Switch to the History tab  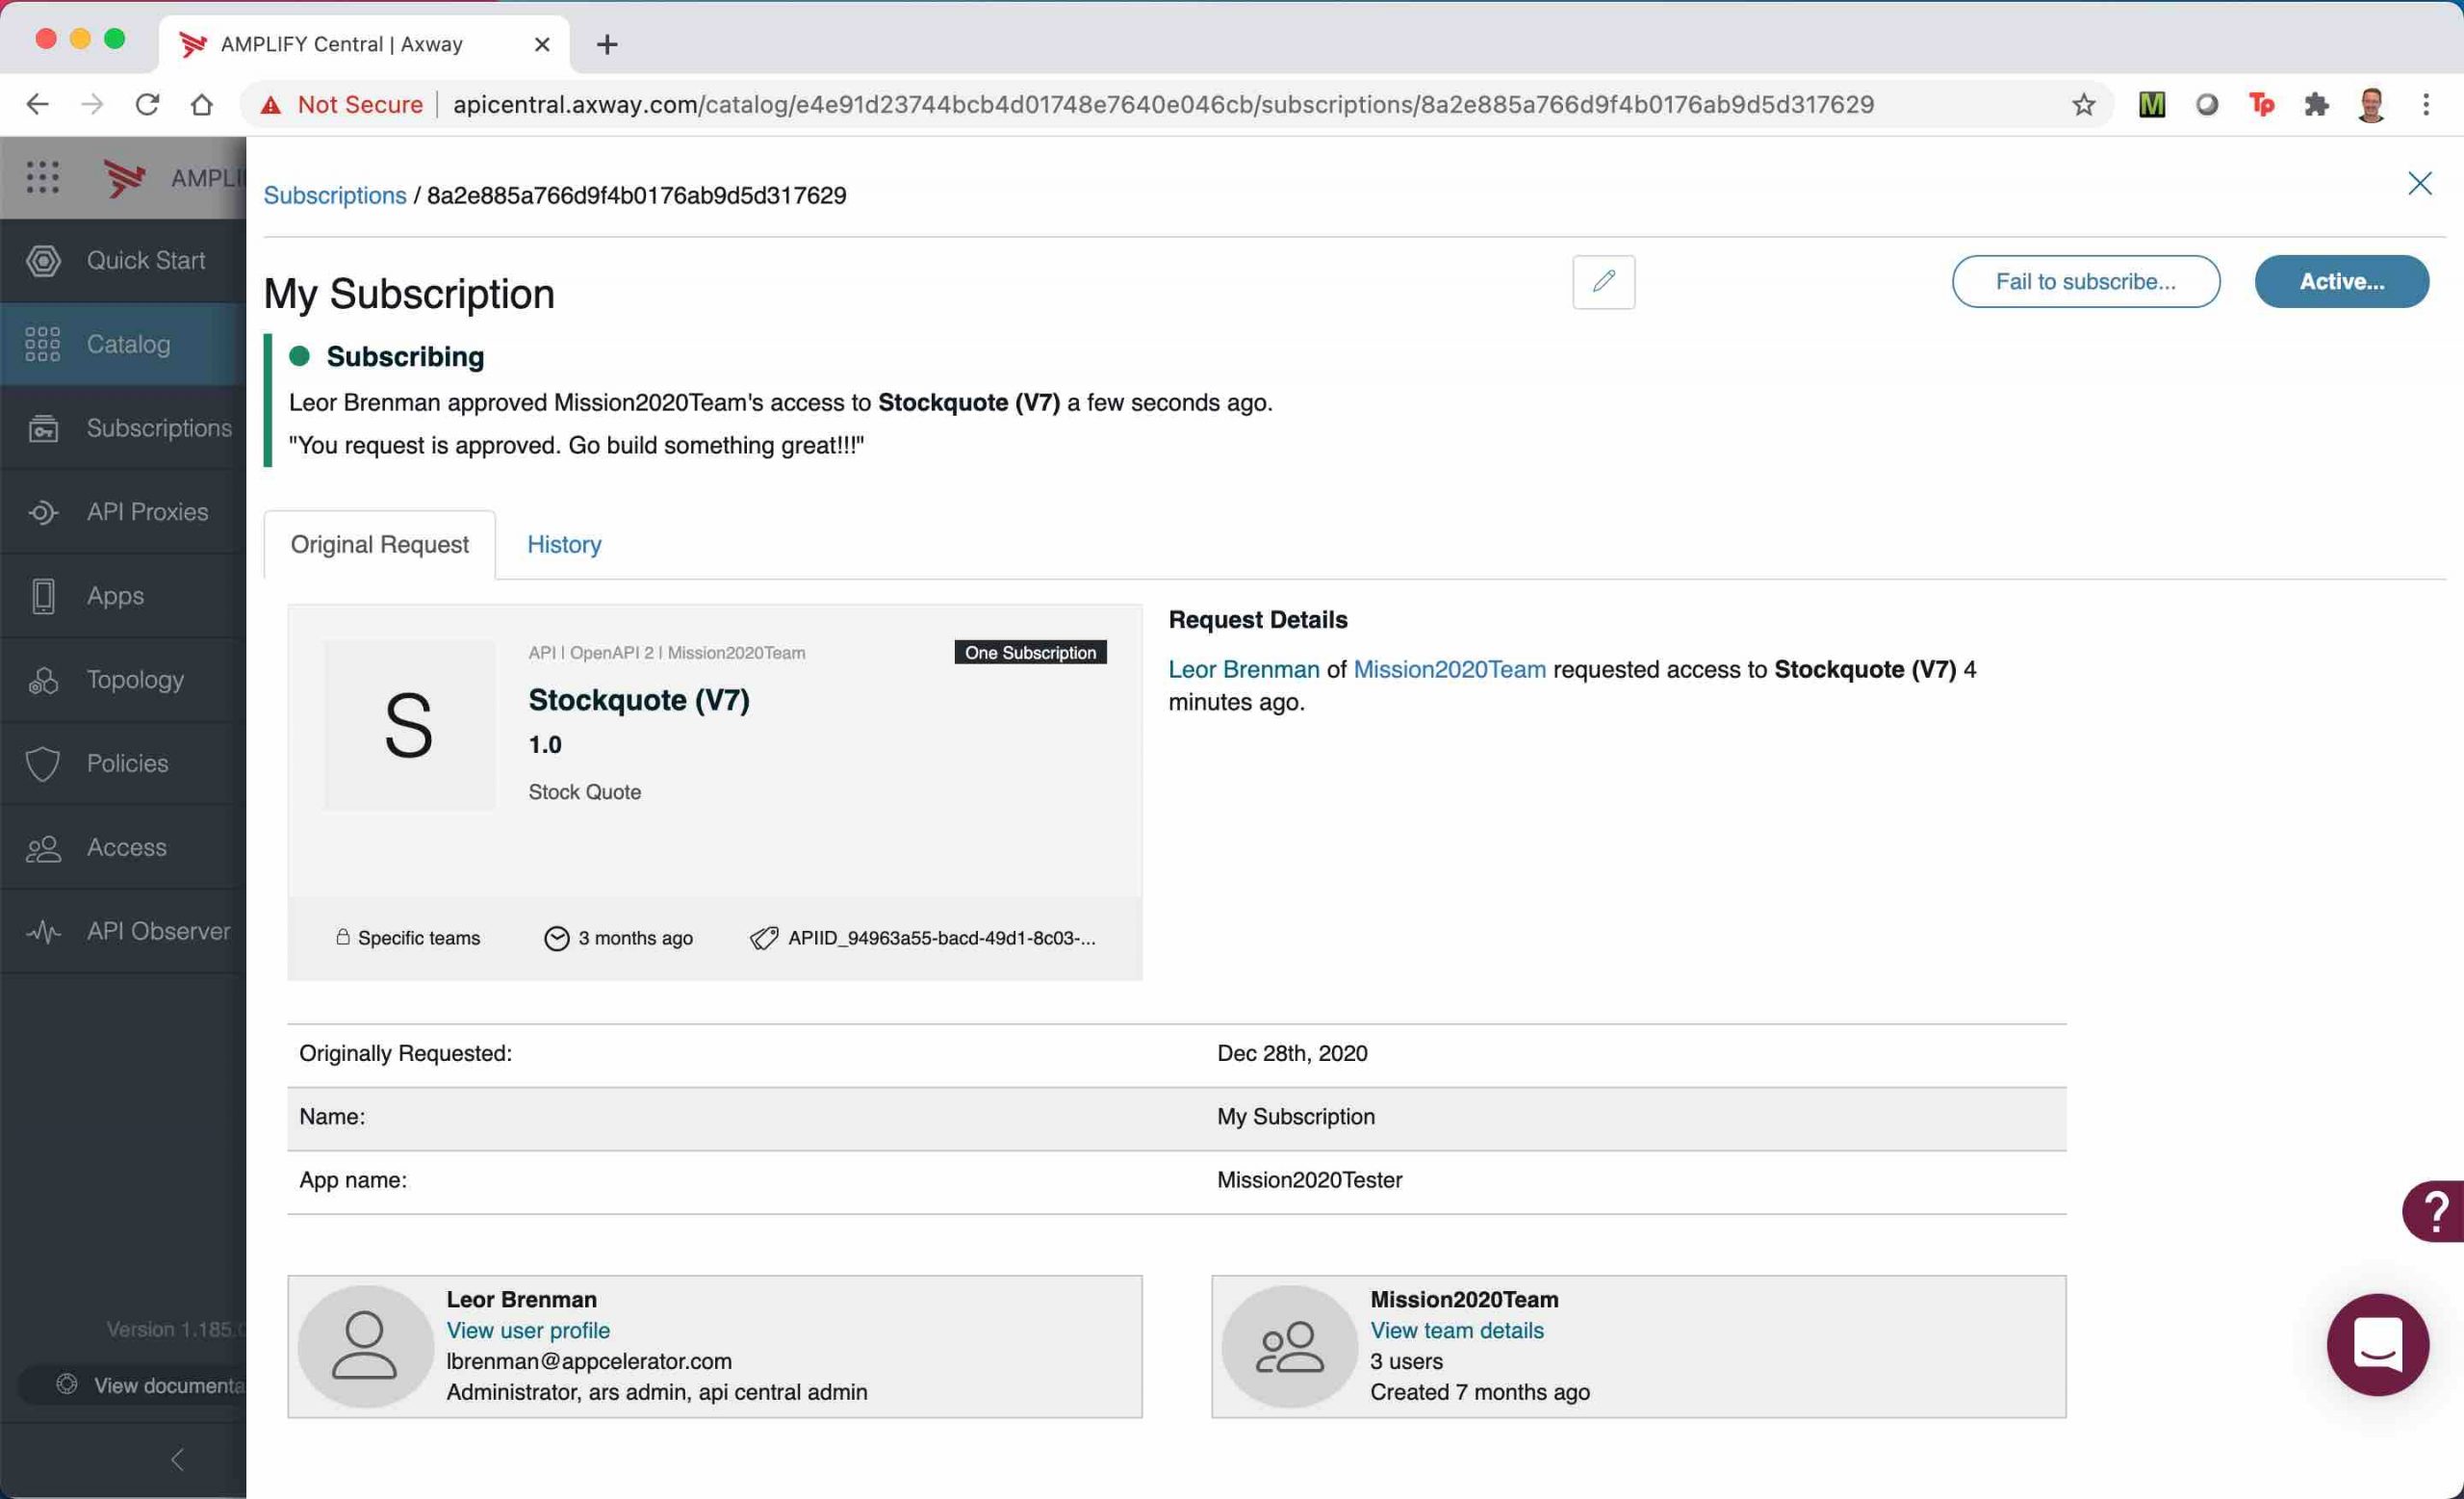tap(564, 545)
